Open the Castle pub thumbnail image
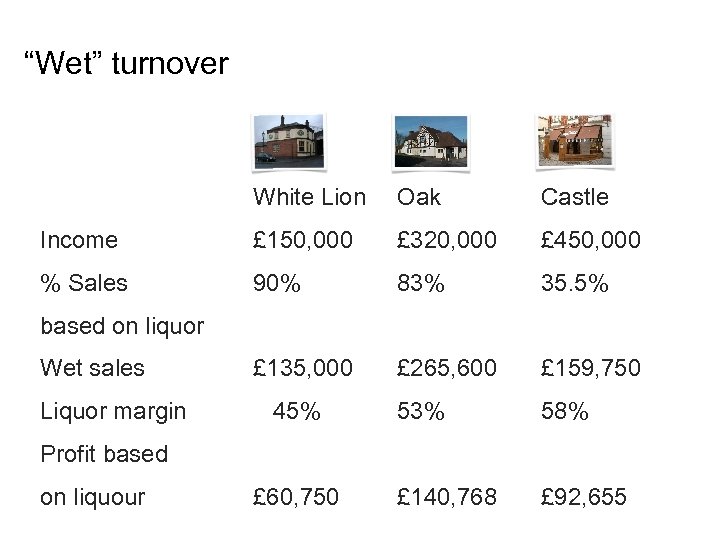This screenshot has width=720, height=540. point(574,140)
